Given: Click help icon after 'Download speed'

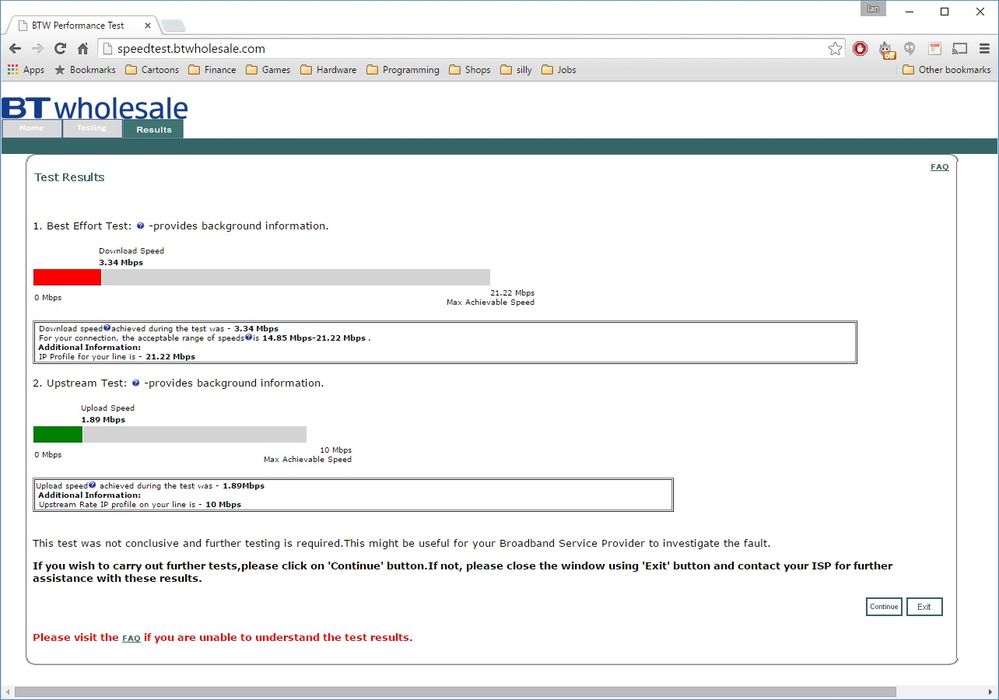Looking at the screenshot, I should click(x=107, y=327).
